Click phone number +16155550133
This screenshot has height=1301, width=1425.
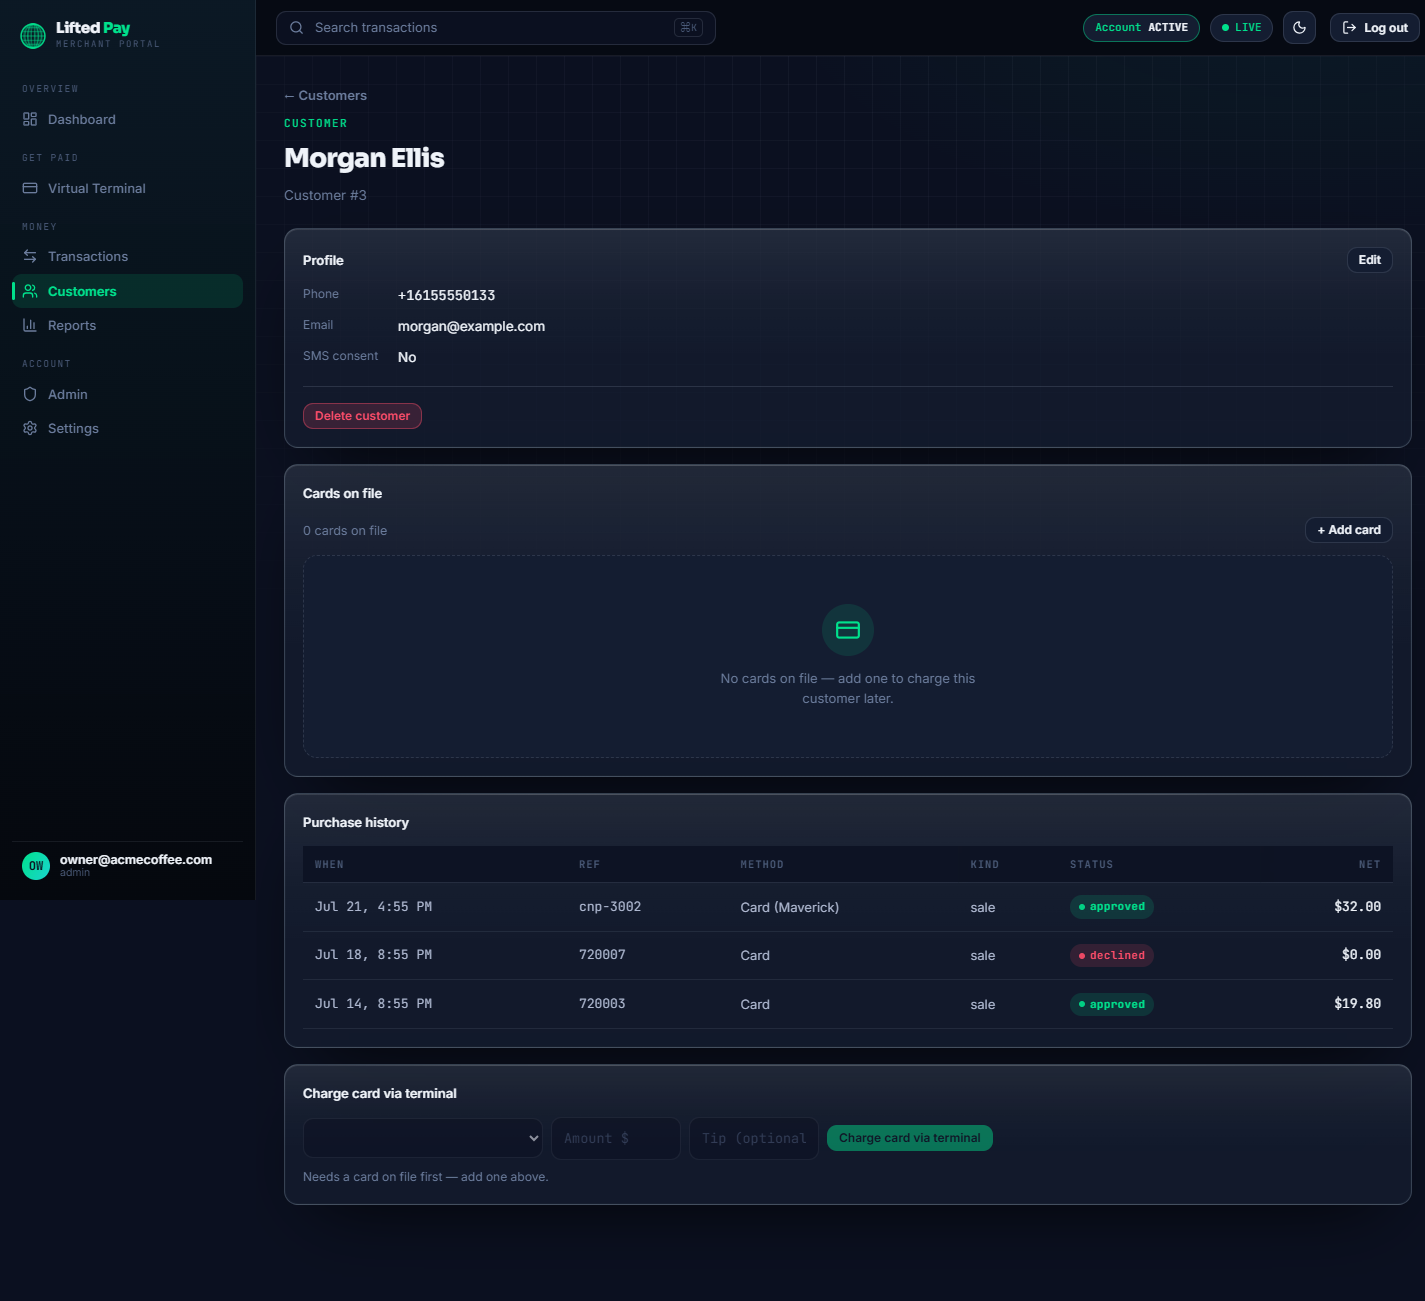(446, 296)
